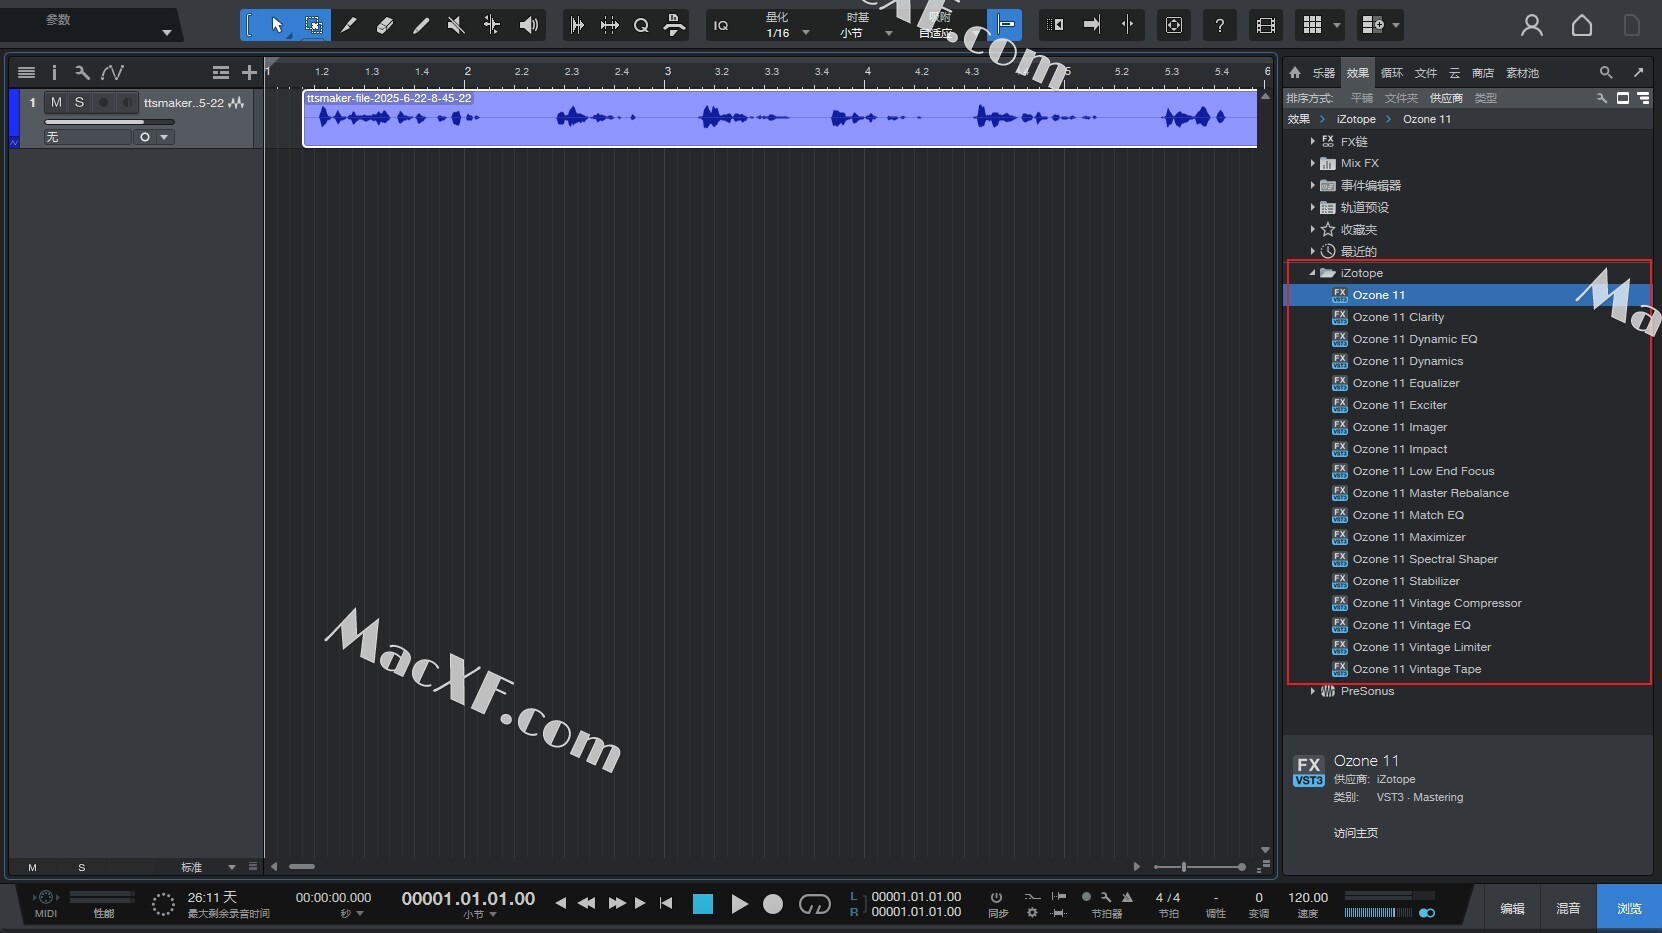Toggle autoscroll arrow button in toolbar
Screen dimensions: 1662x933
coord(1091,25)
